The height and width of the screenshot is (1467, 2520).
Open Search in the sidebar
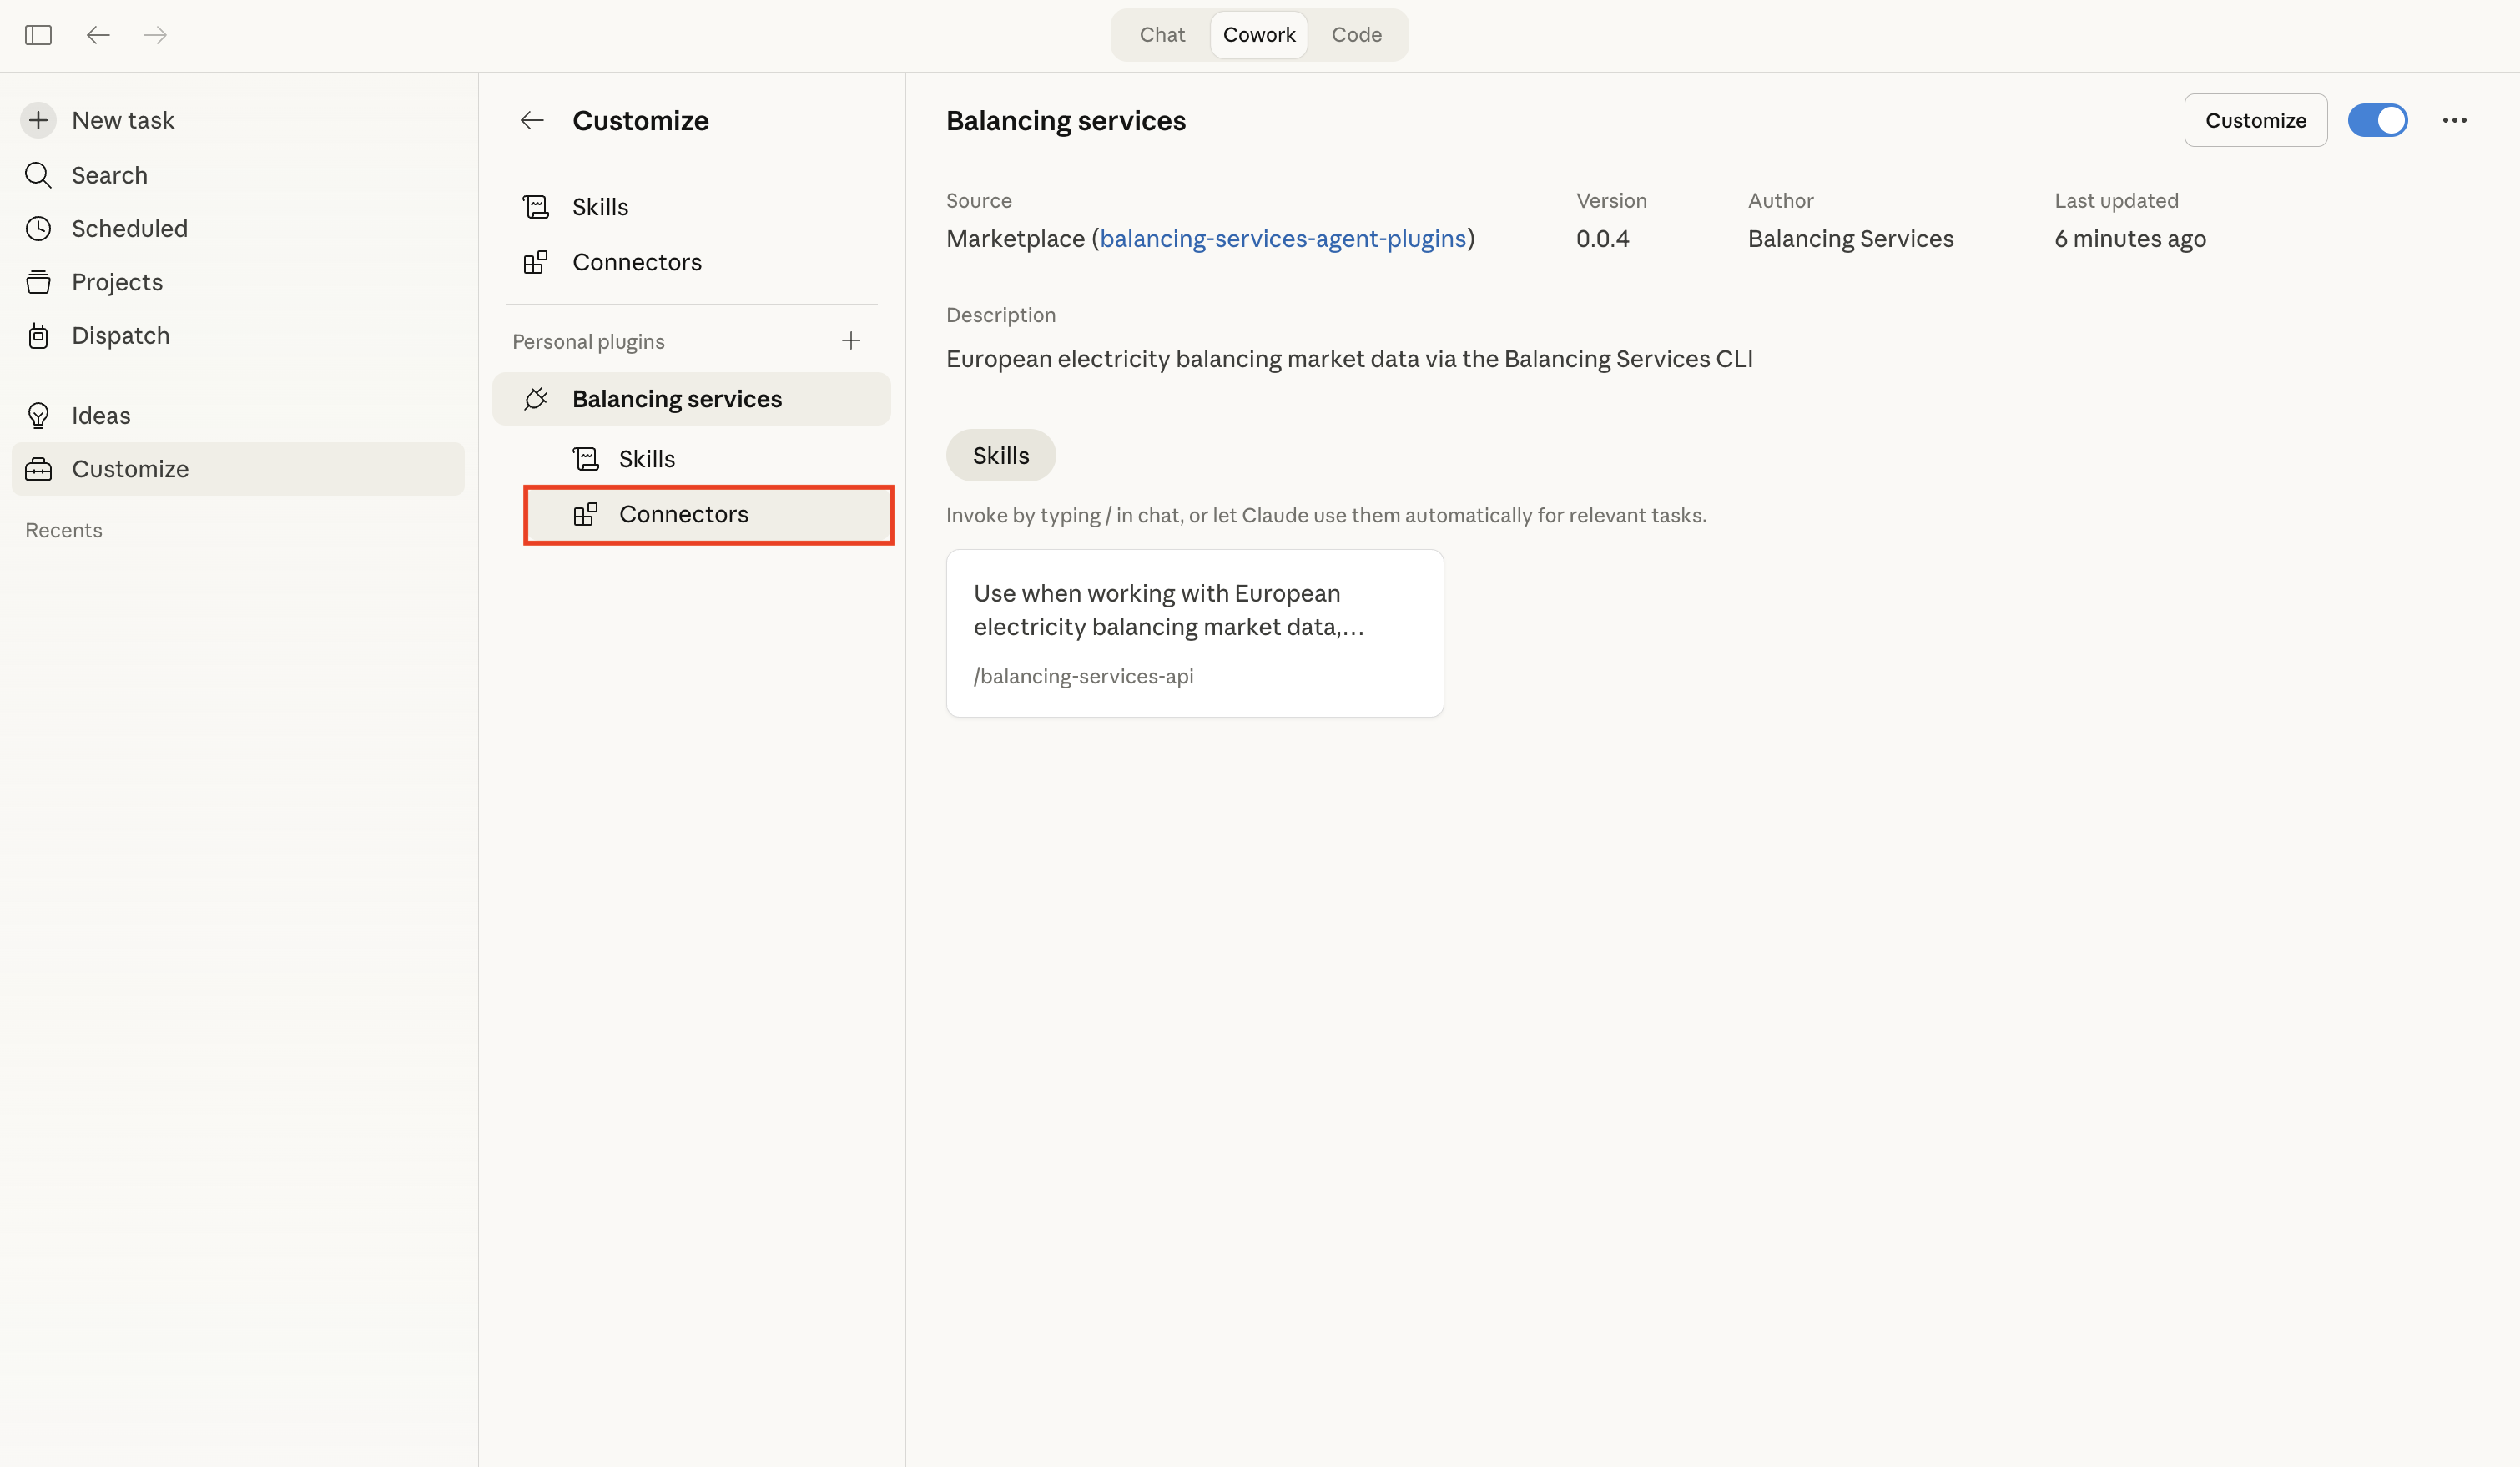110,175
